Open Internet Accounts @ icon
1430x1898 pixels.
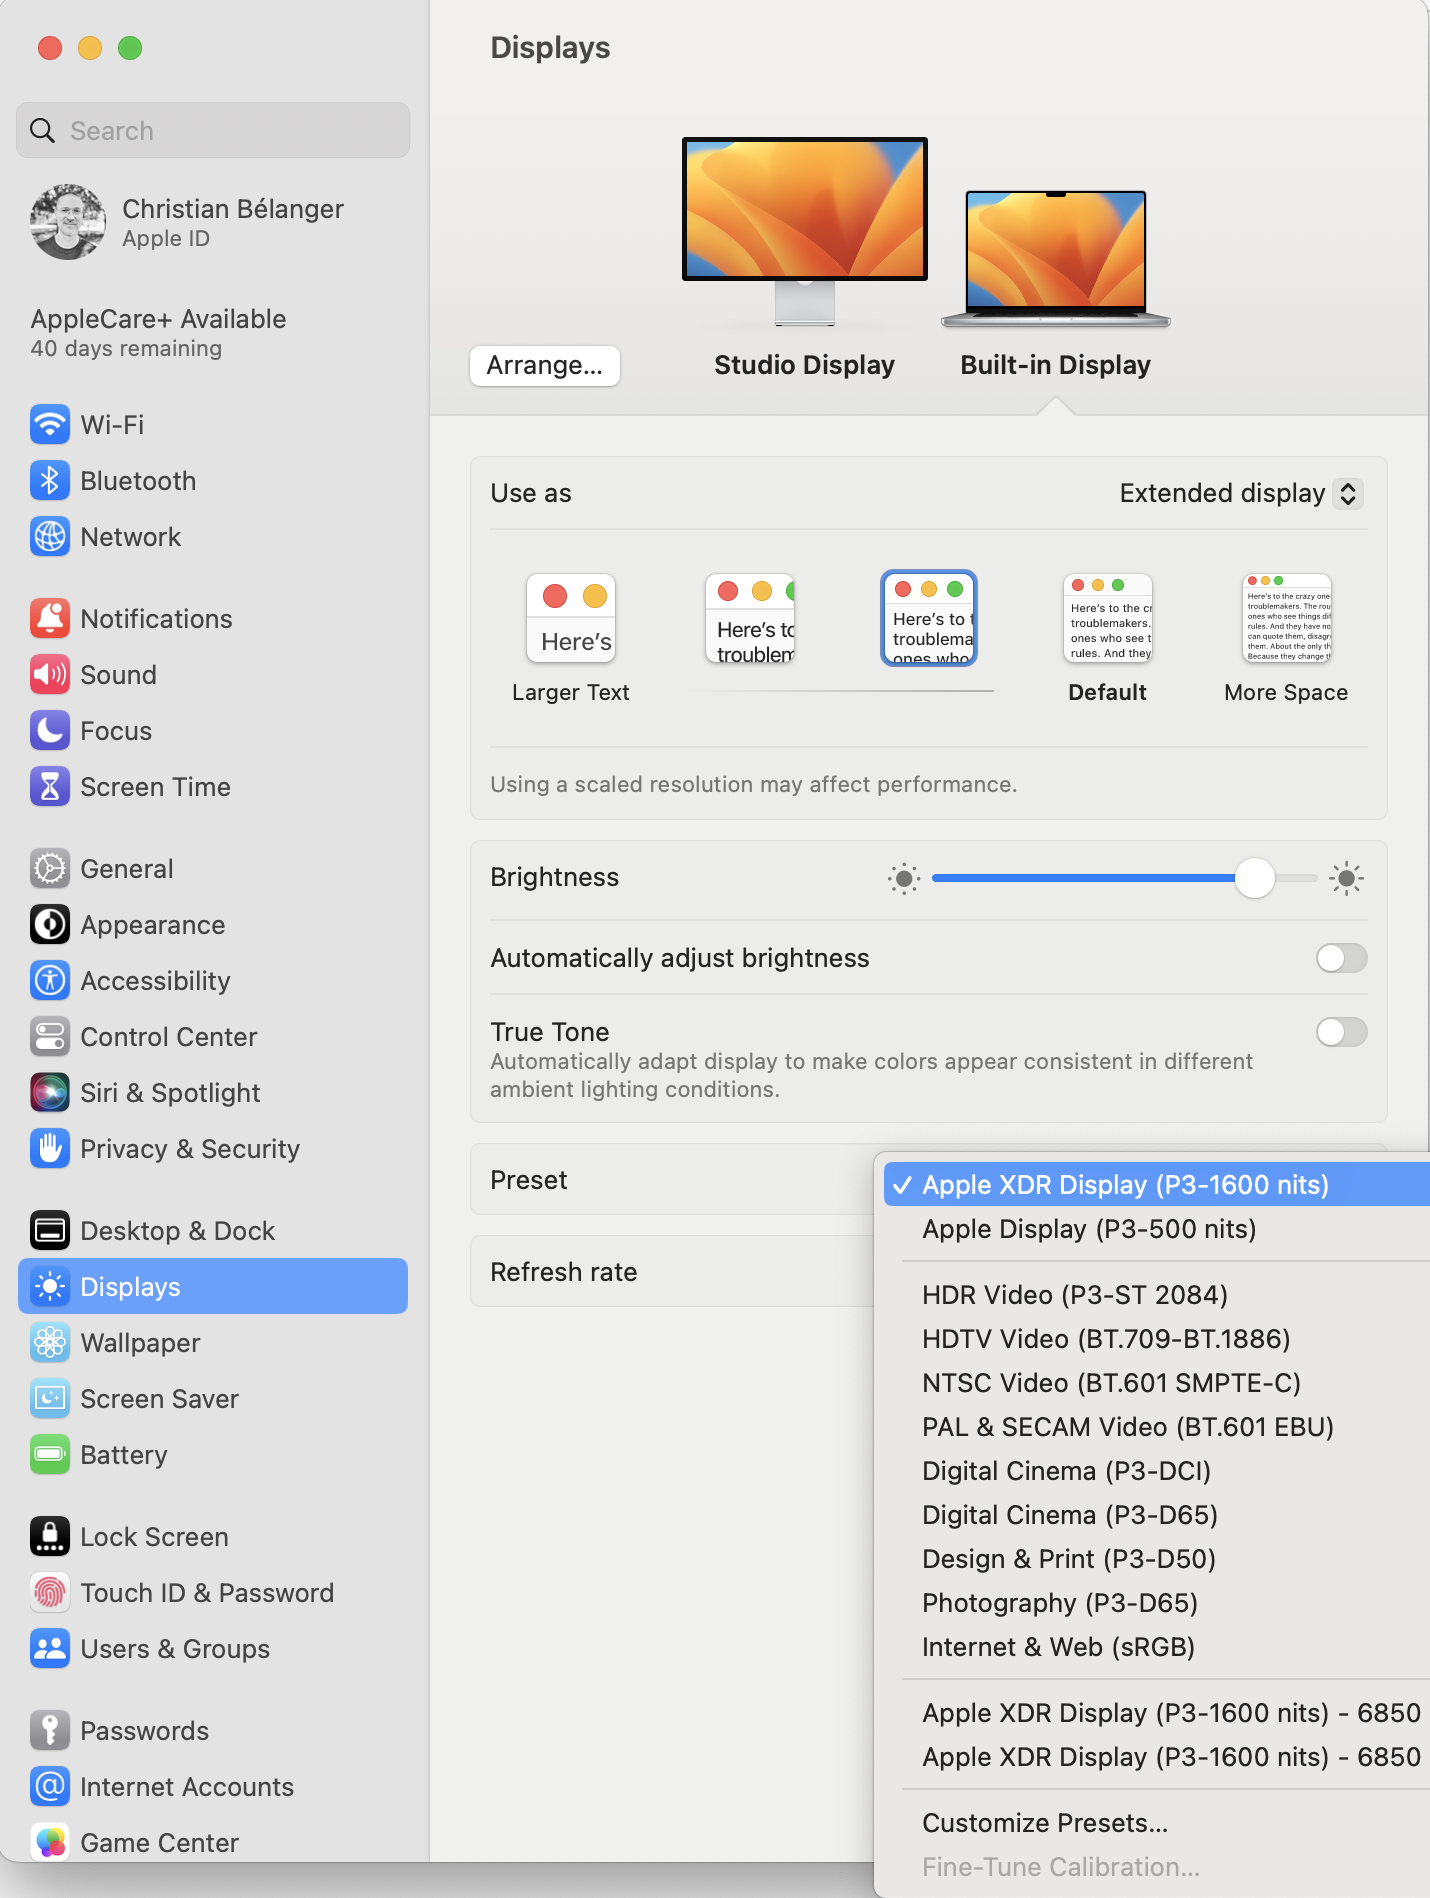(x=50, y=1786)
